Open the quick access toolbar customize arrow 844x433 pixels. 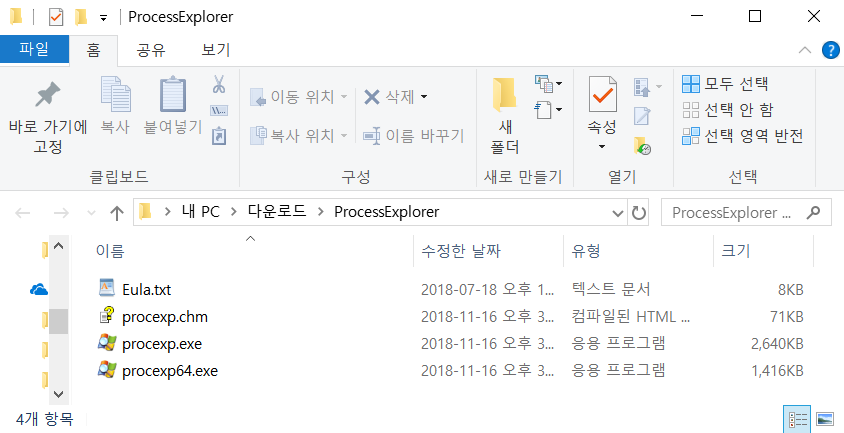pyautogui.click(x=103, y=18)
